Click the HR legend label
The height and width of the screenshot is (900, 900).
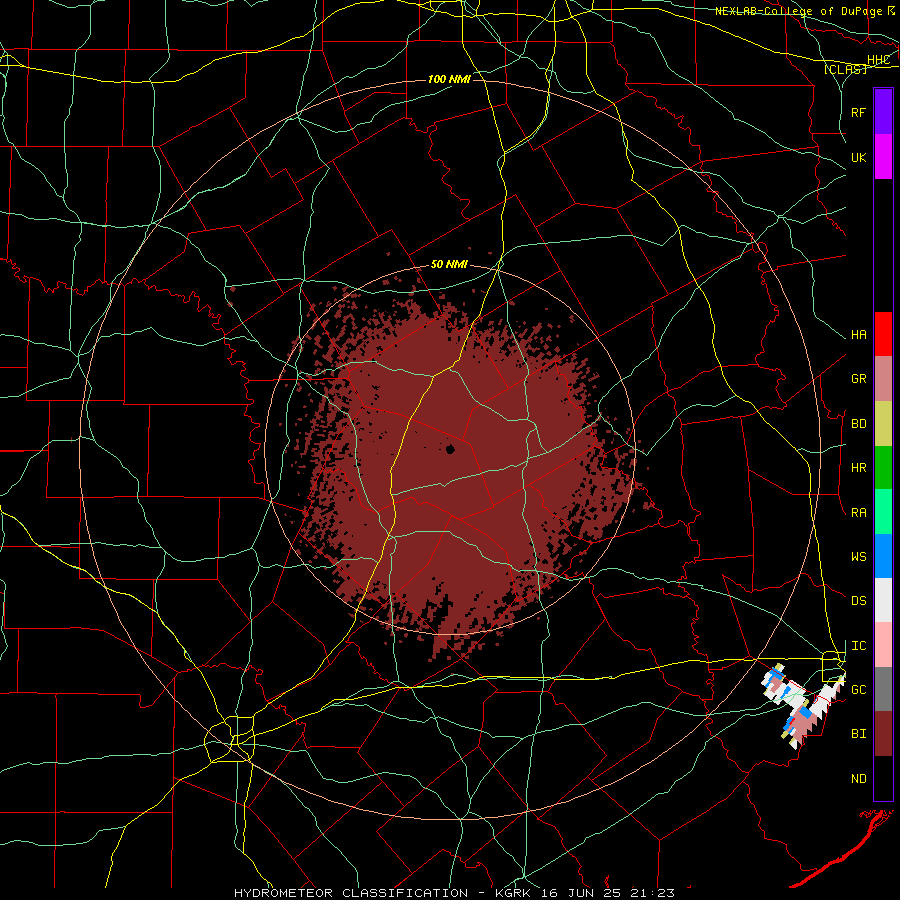(x=858, y=468)
